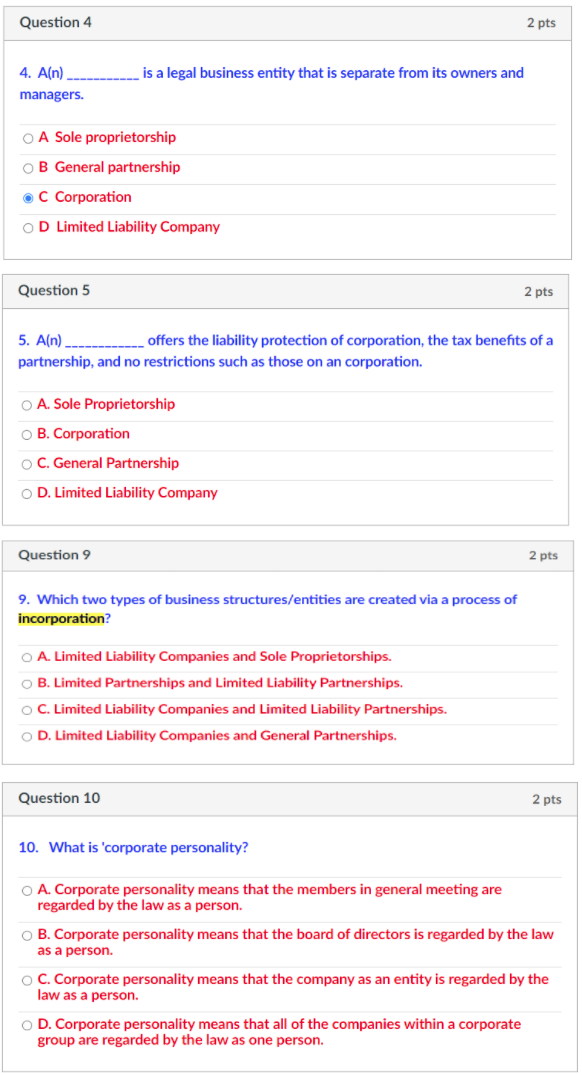Choose C. General Partnership for Question 5

26,463
